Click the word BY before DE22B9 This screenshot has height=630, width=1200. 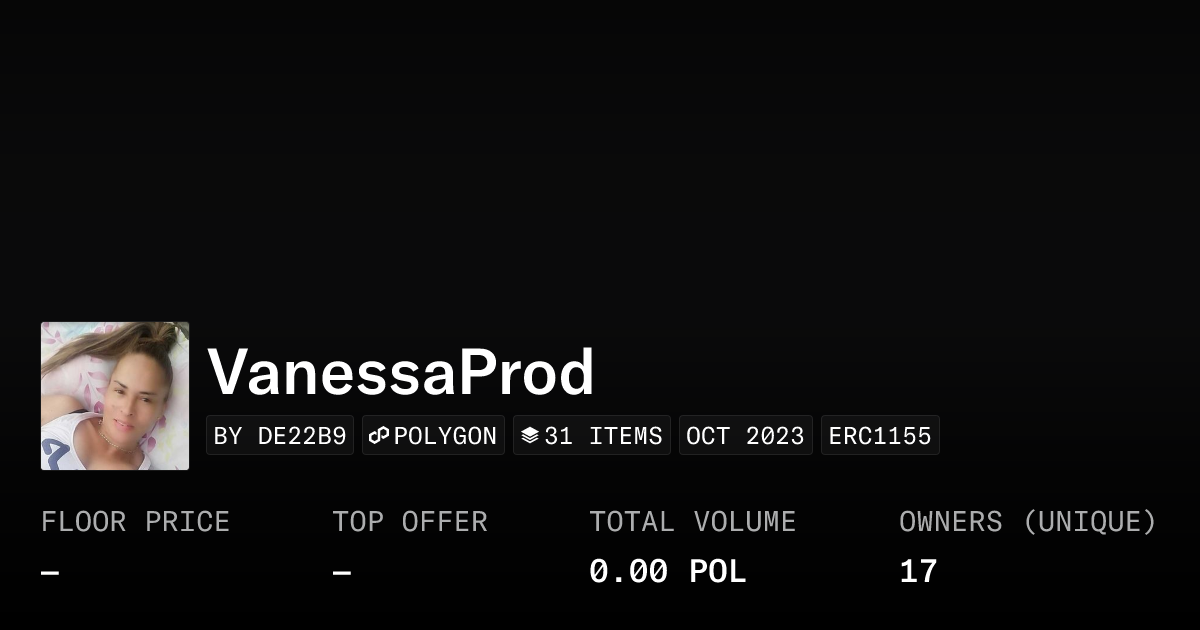click(228, 436)
